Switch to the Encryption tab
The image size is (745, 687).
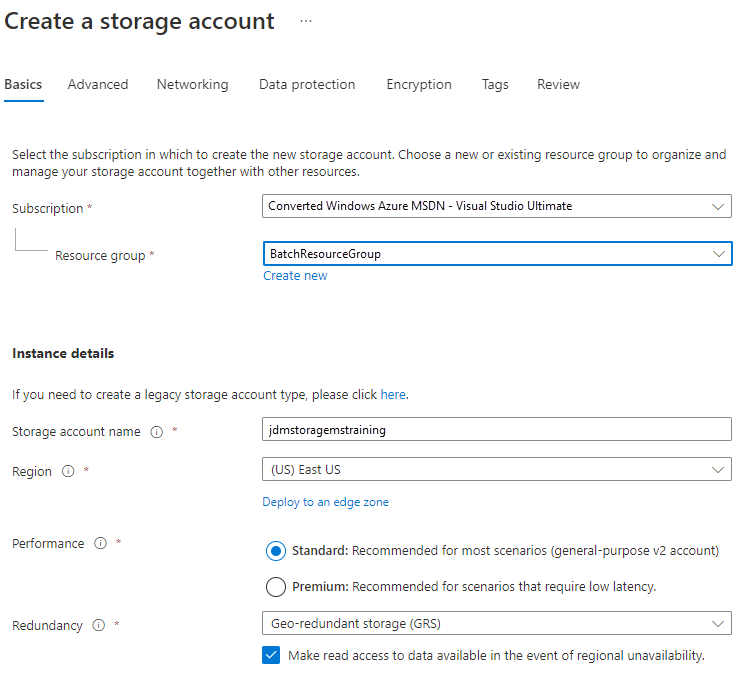click(419, 85)
